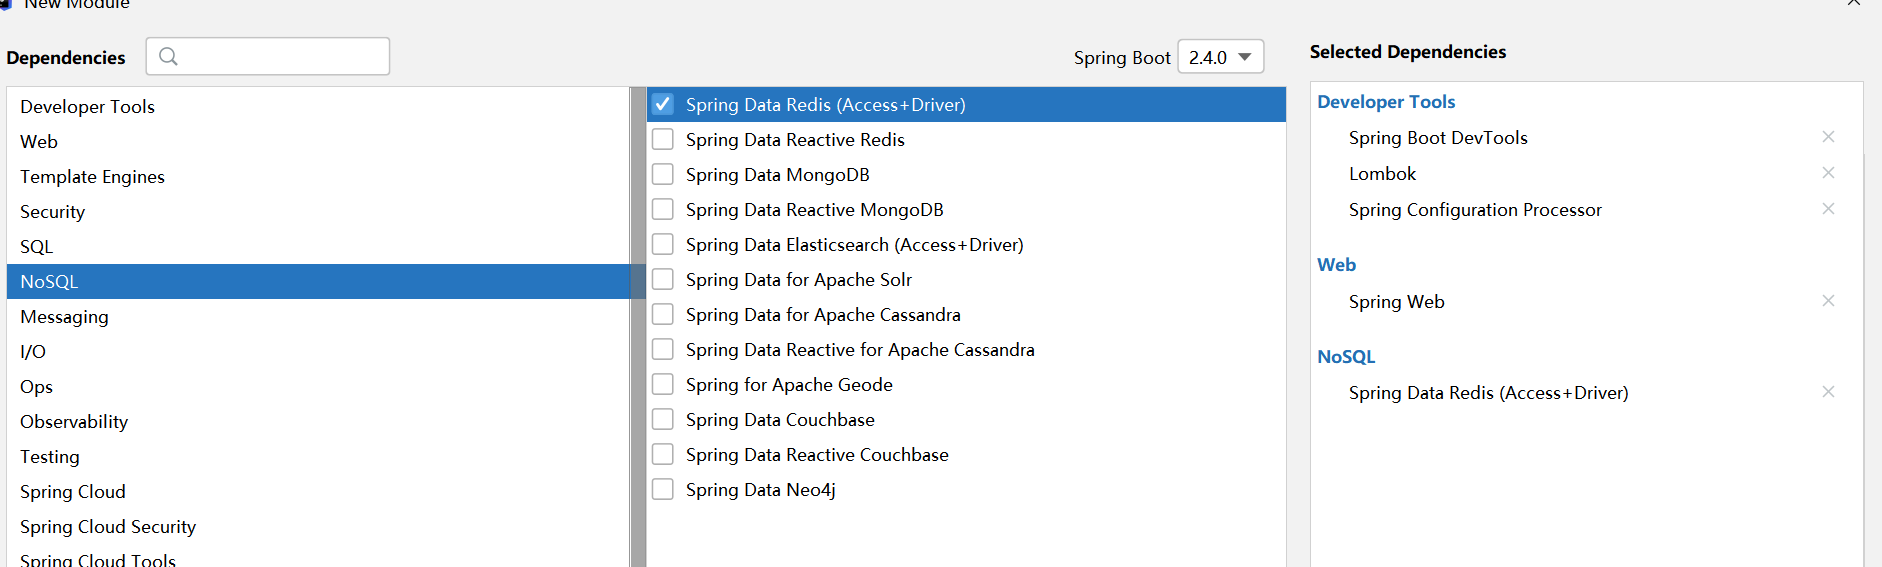Tick Spring Data Reactive MongoDB checkbox
Screen dimensions: 1882x567
663,209
